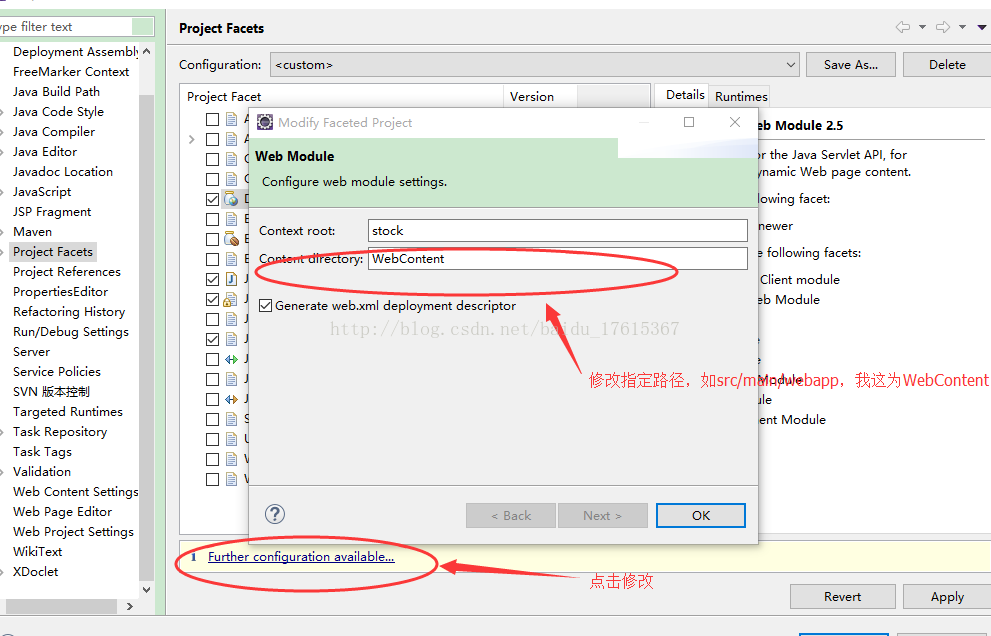Click the lock document facet icon
Screen dimensions: 991x636
231,299
